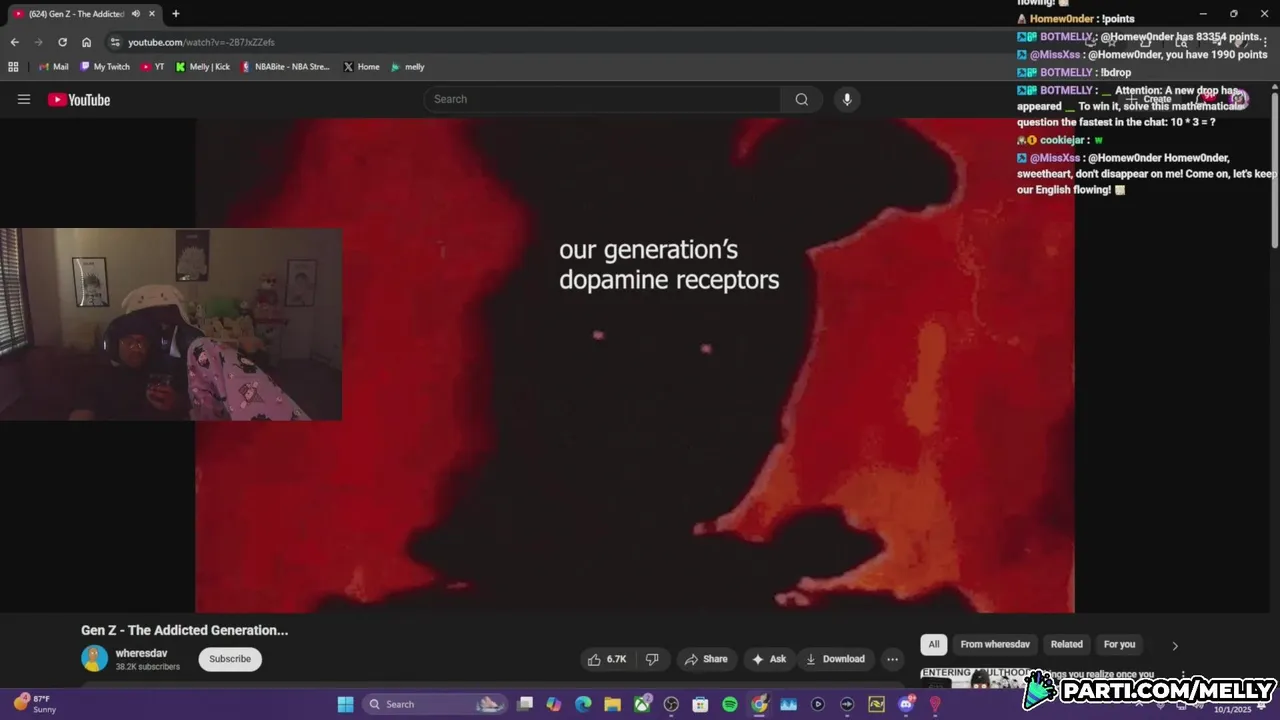The image size is (1280, 720).
Task: Open the YT bookmark
Action: point(153,67)
